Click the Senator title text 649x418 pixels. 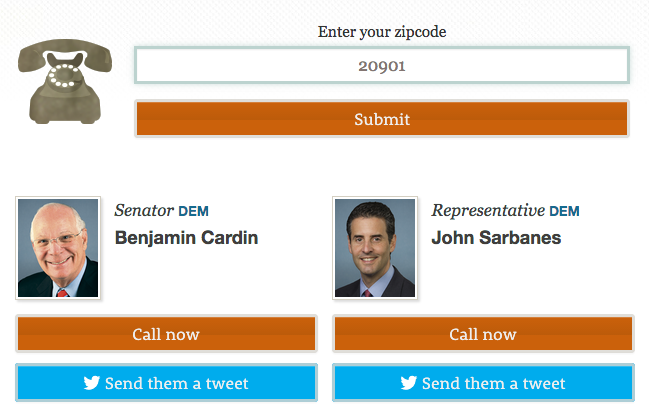tap(144, 211)
